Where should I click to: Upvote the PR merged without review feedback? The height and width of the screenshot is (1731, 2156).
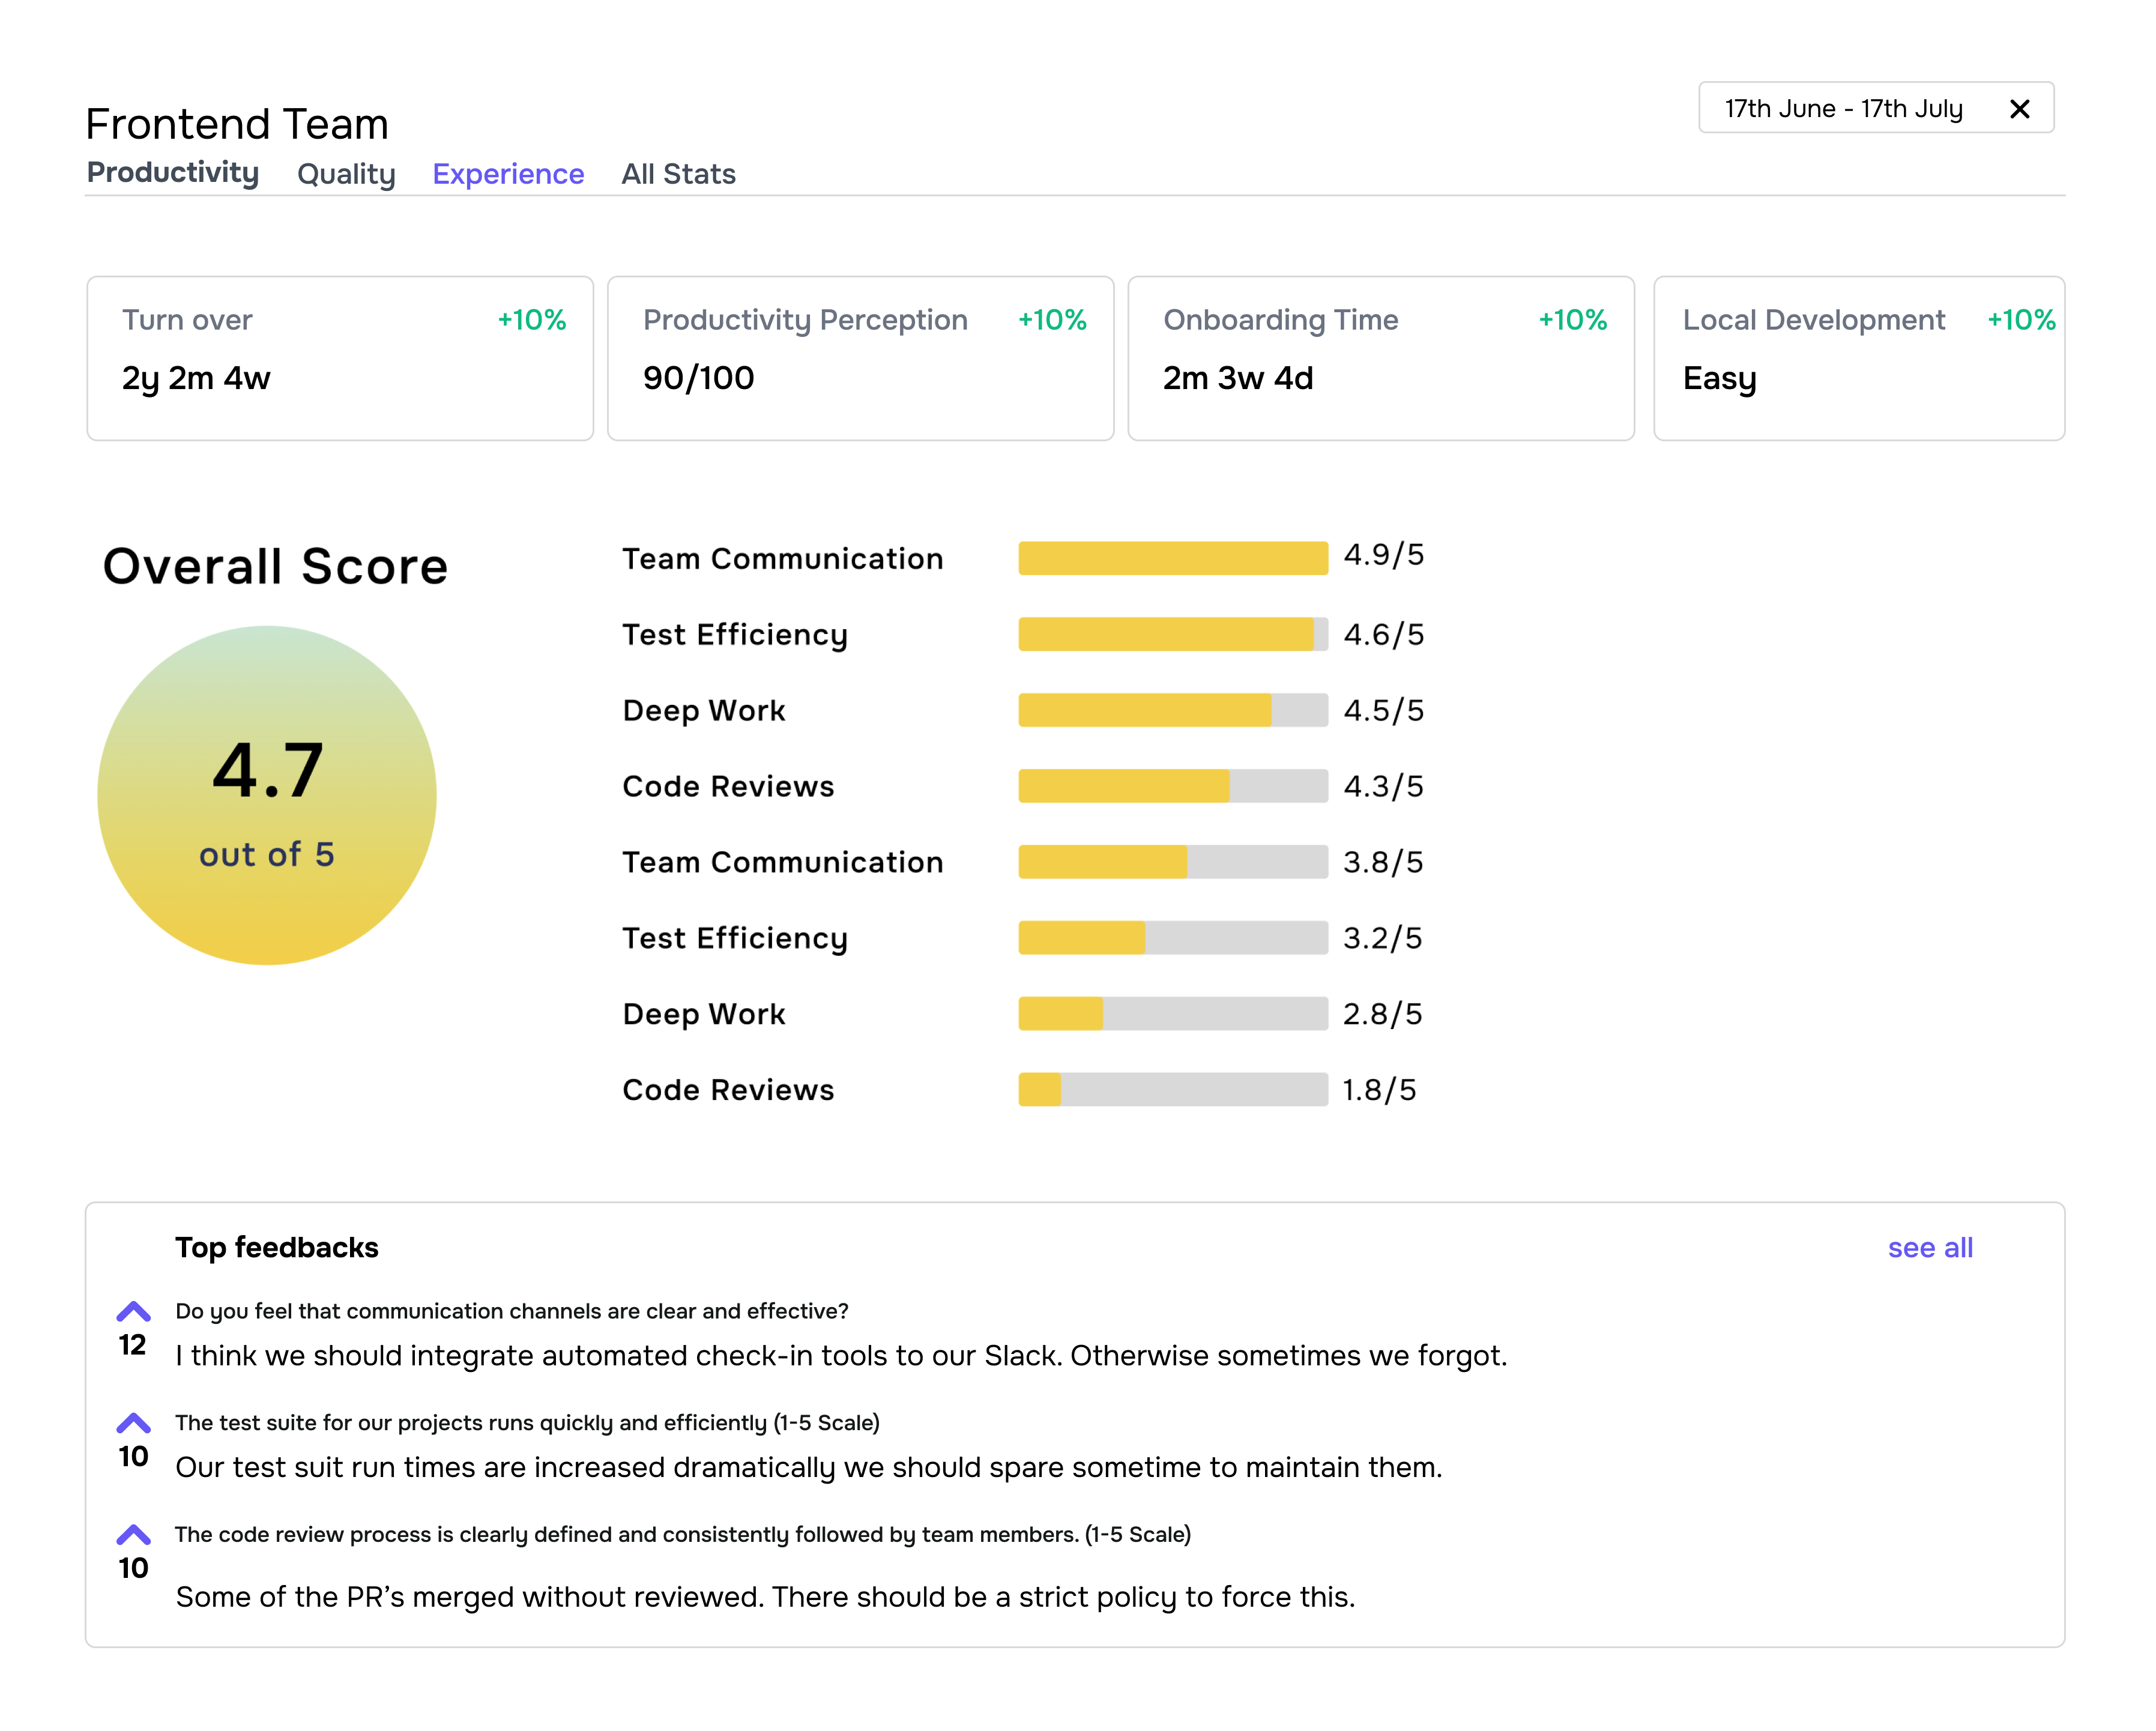(x=133, y=1535)
